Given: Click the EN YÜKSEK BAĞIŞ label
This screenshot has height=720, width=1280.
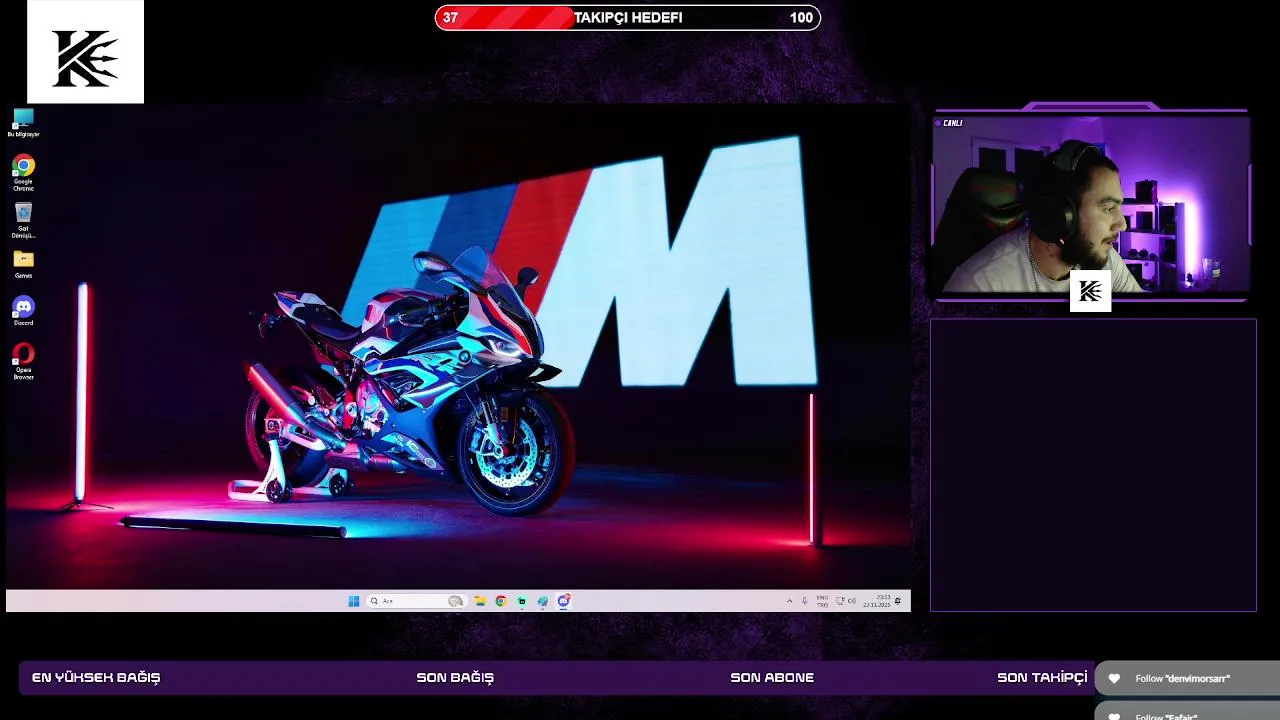Looking at the screenshot, I should 96,678.
